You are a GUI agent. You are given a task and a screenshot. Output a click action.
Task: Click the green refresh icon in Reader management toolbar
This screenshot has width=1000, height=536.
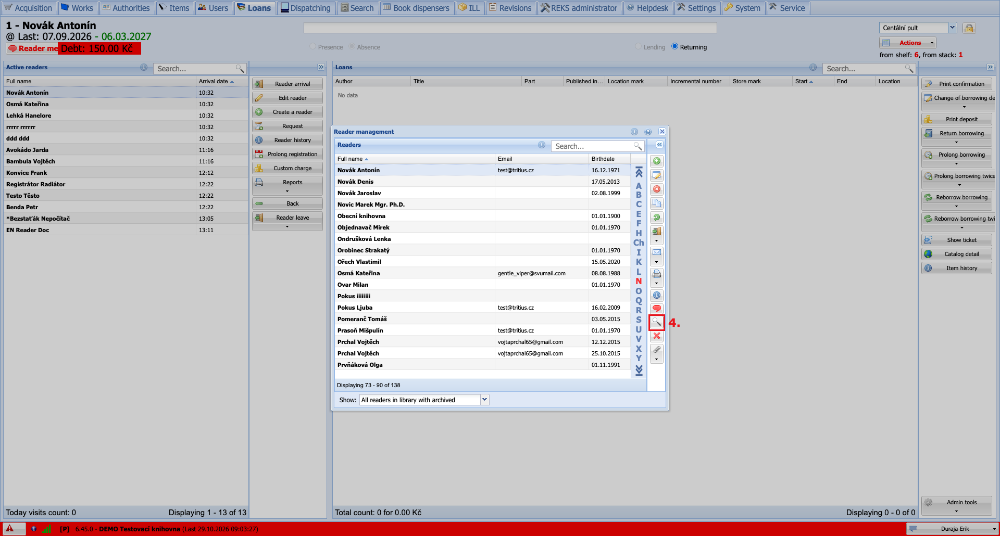click(x=656, y=218)
